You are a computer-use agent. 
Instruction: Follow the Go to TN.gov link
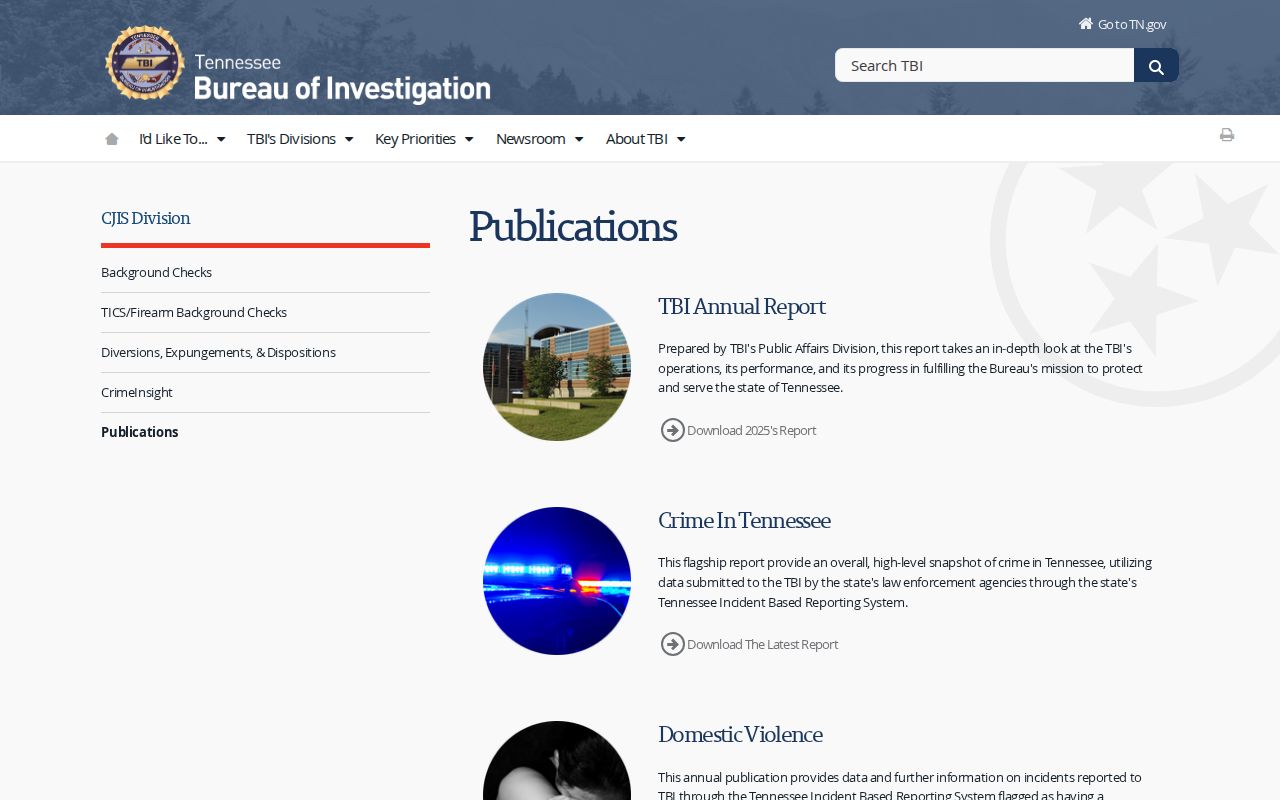coord(1132,24)
